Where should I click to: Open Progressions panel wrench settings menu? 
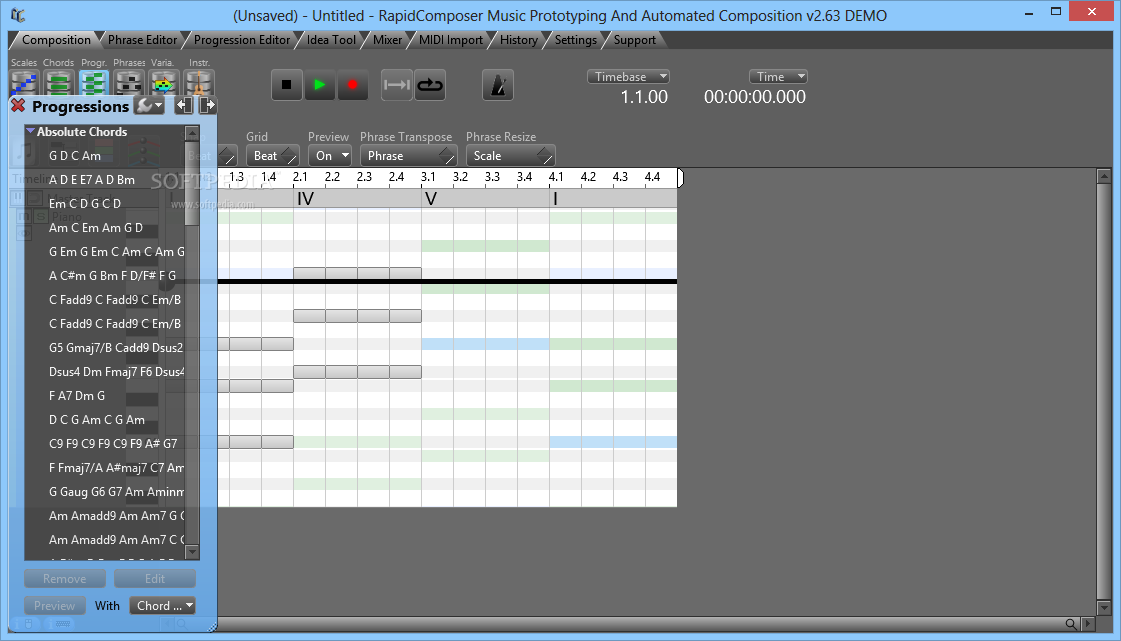pos(149,106)
